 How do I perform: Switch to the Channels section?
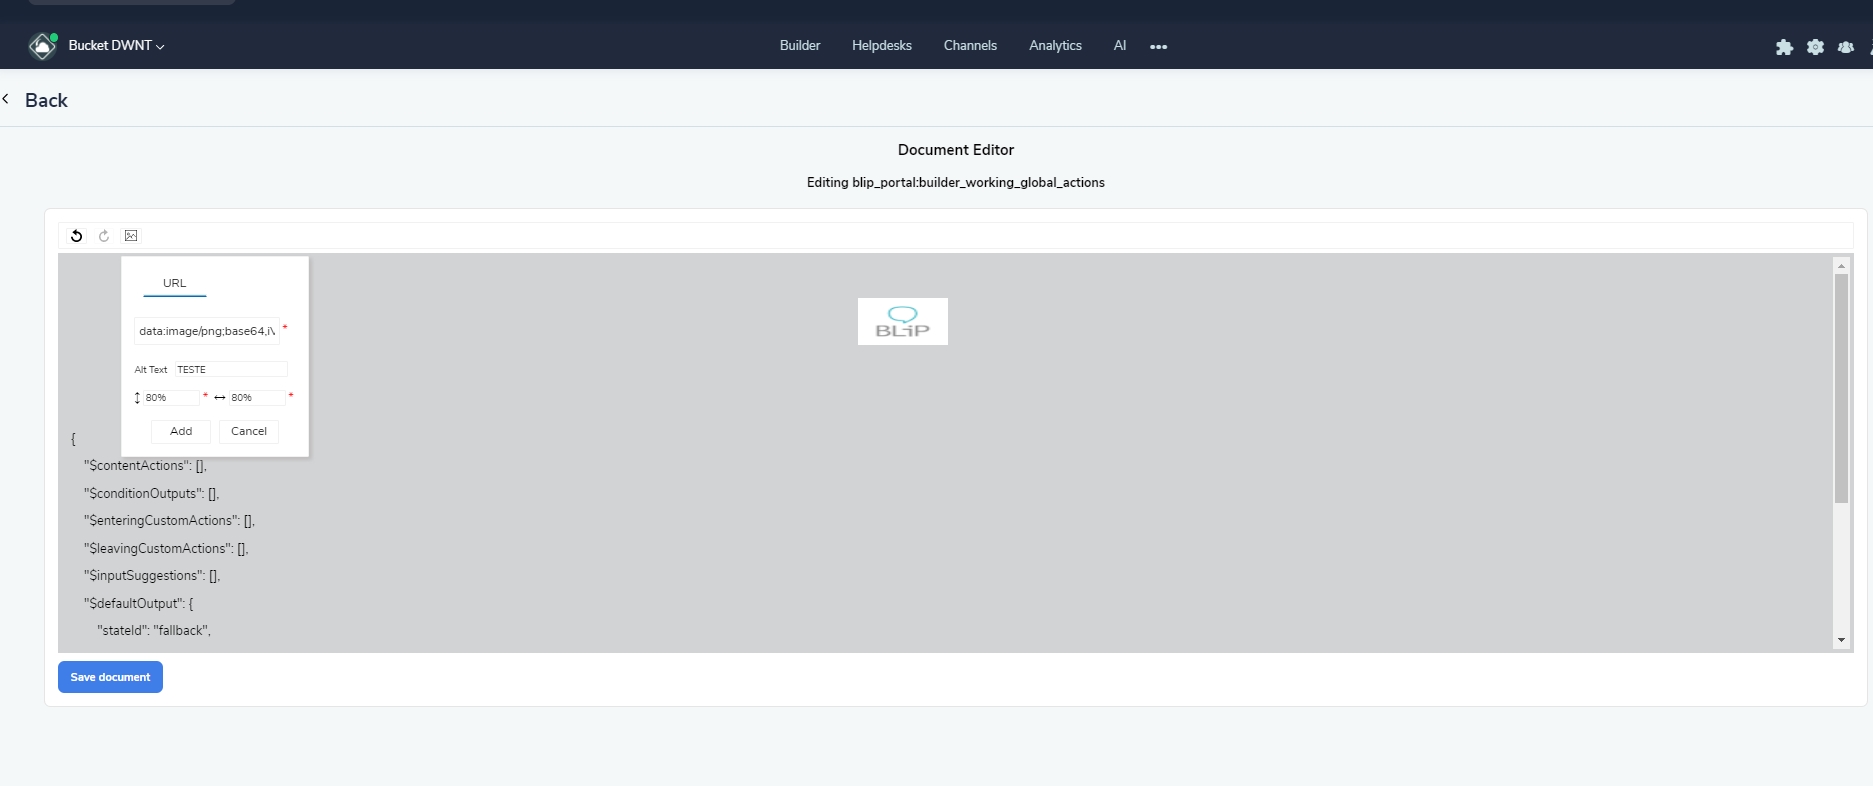[x=970, y=46]
